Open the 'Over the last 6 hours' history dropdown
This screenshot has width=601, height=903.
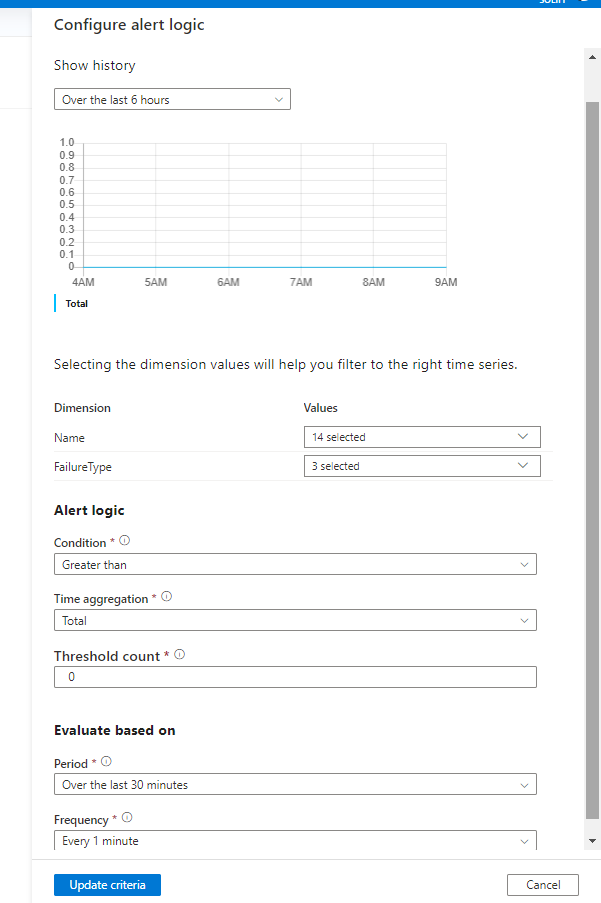(x=172, y=99)
